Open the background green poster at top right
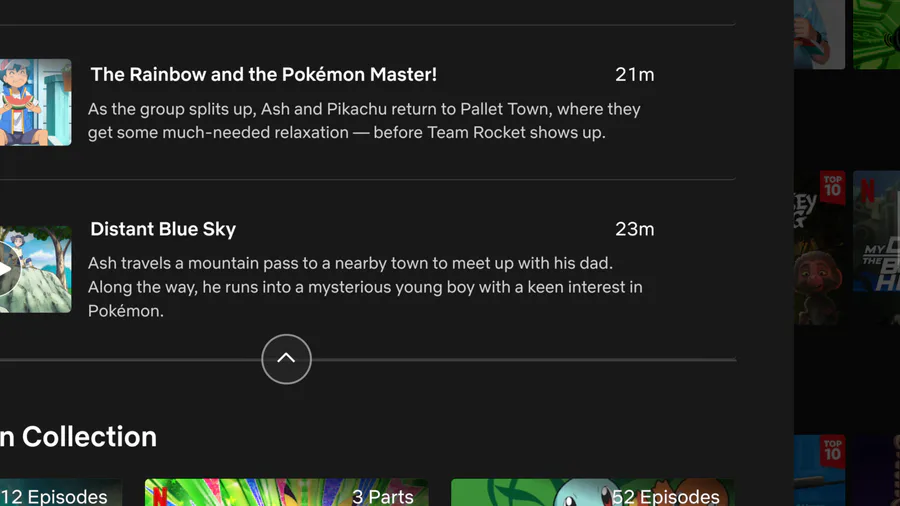Viewport: 900px width, 506px height. 876,34
